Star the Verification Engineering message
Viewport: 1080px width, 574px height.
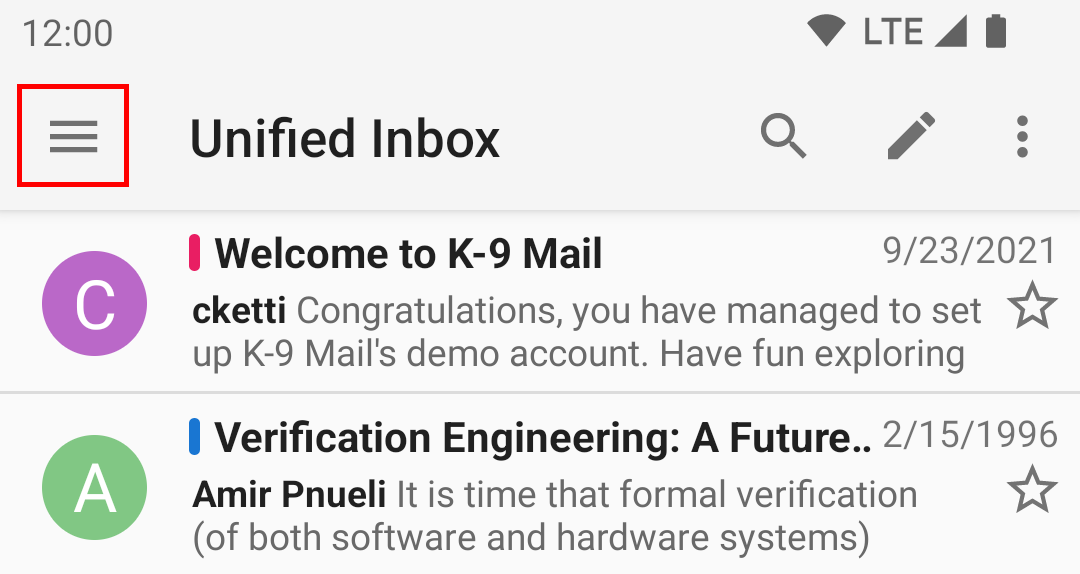coord(1032,489)
